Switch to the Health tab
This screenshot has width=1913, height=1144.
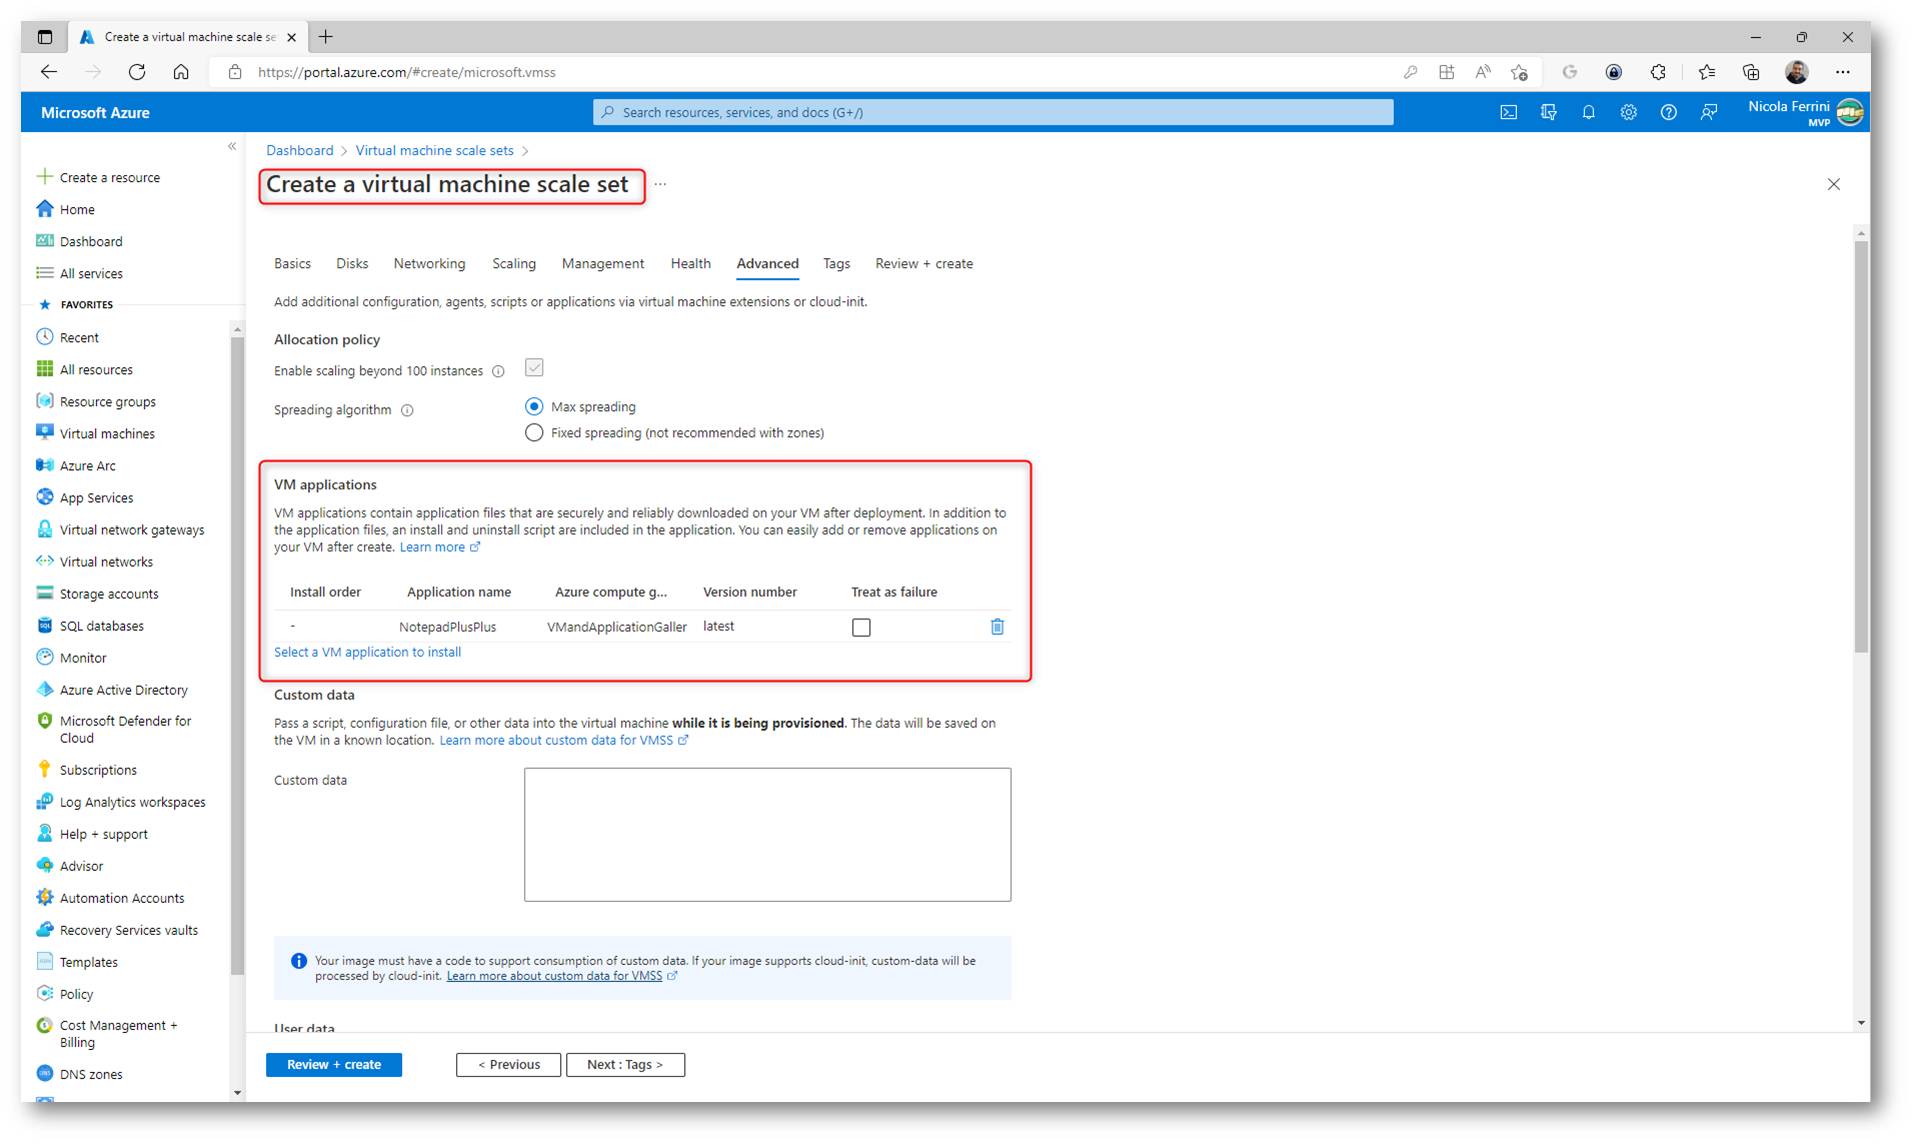[690, 264]
